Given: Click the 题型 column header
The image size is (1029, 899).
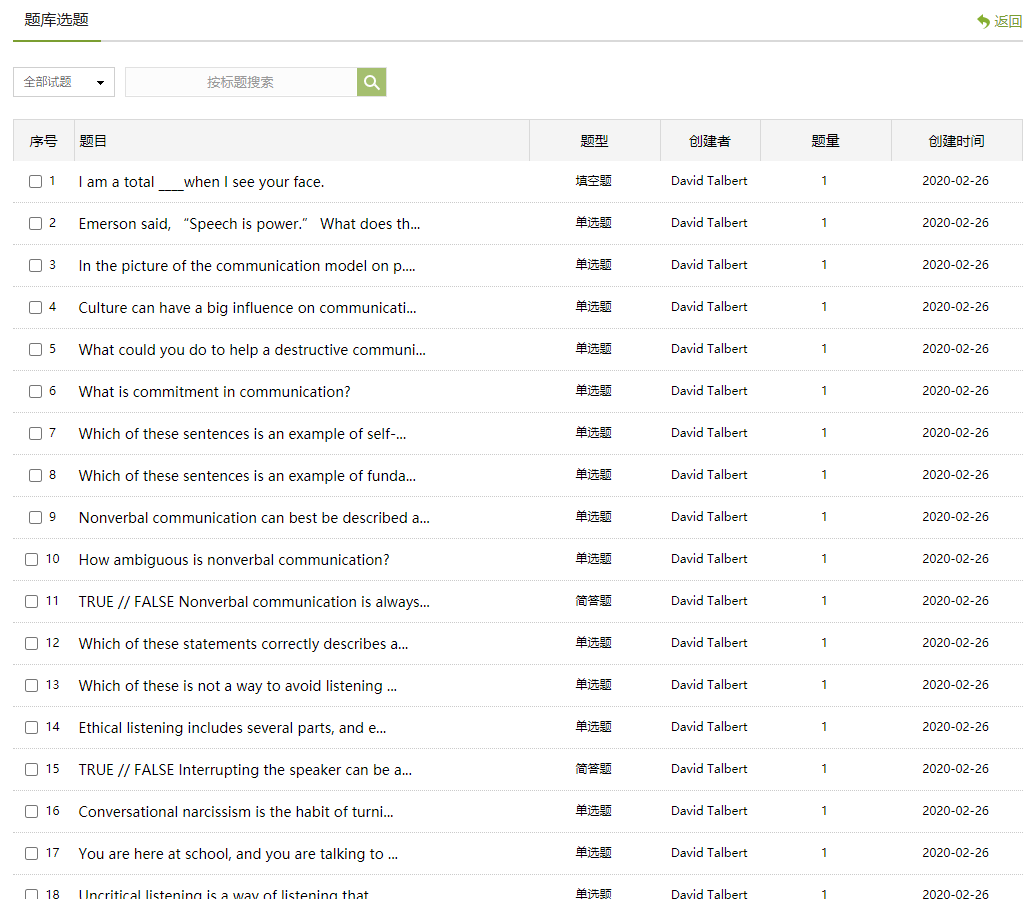Looking at the screenshot, I should 594,141.
